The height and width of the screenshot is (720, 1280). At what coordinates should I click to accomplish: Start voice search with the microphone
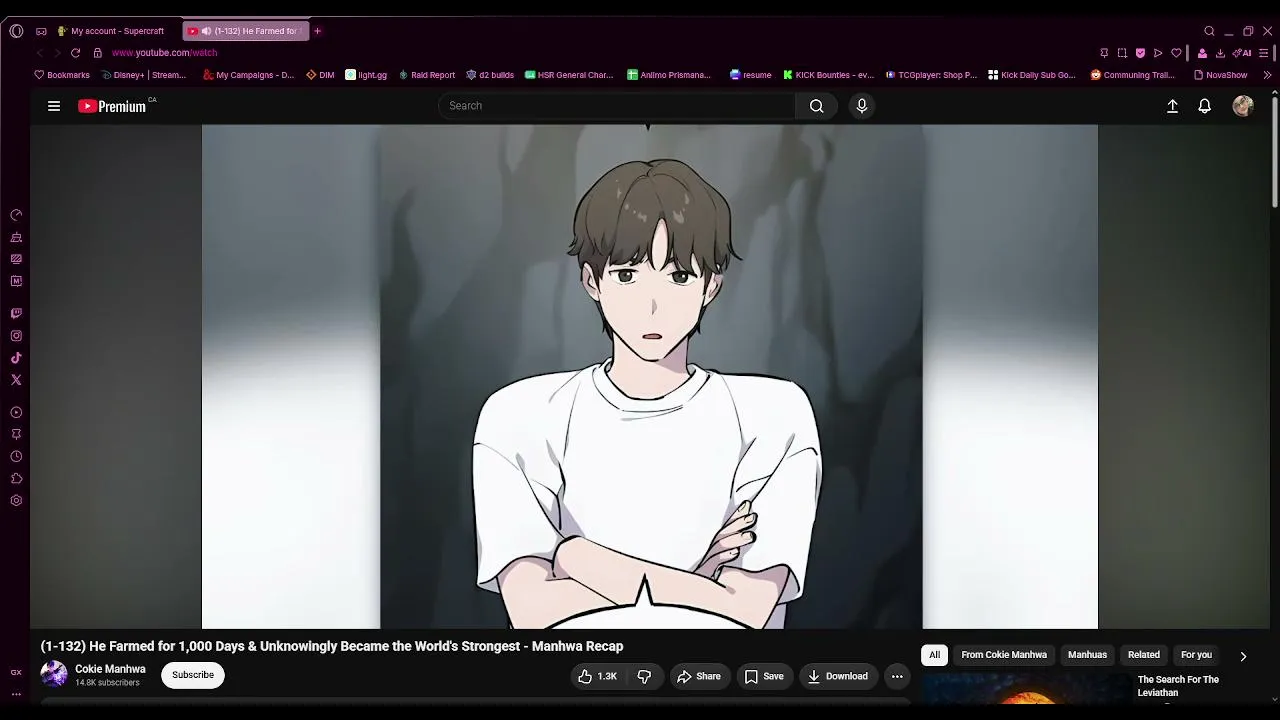click(x=862, y=106)
